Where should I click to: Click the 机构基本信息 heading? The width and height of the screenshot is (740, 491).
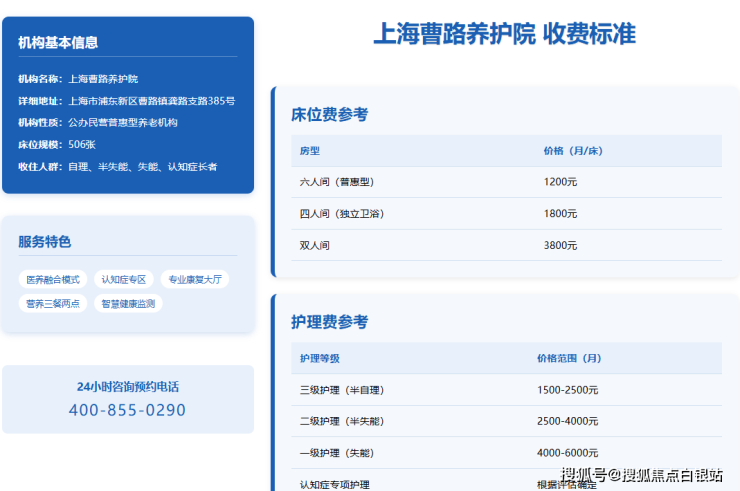pyautogui.click(x=58, y=42)
